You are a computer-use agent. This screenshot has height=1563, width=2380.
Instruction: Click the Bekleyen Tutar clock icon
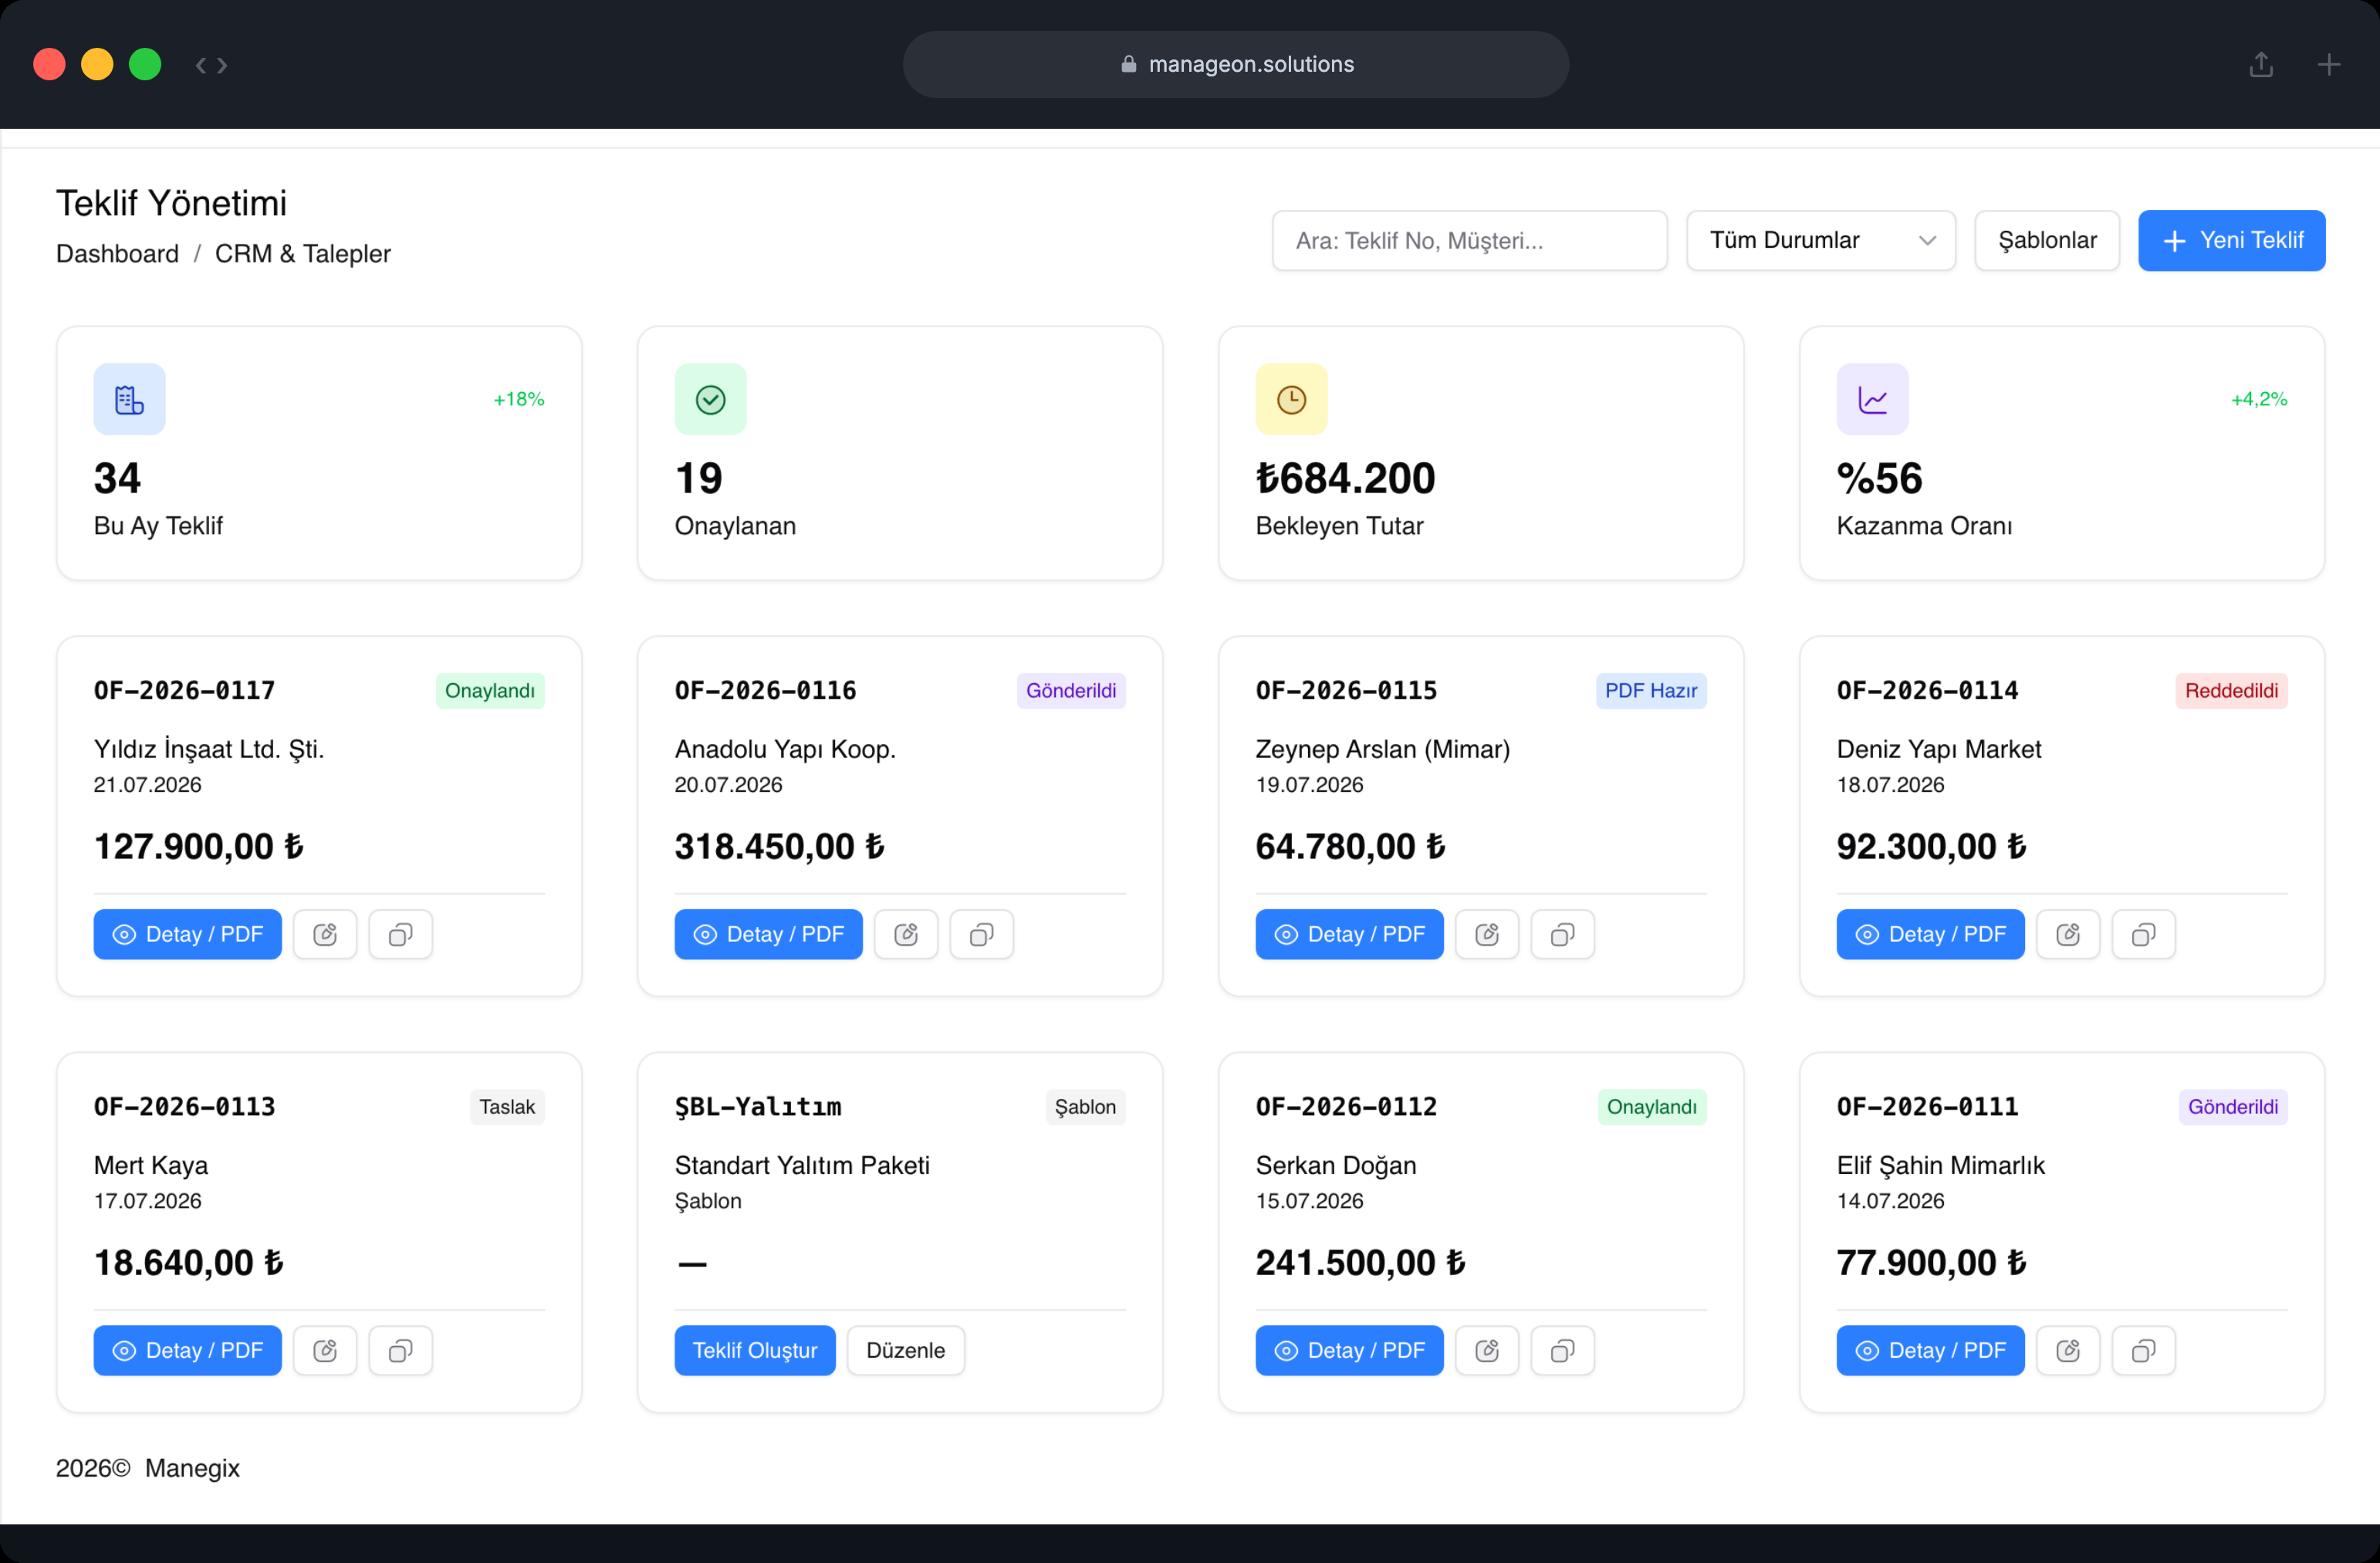[1291, 399]
